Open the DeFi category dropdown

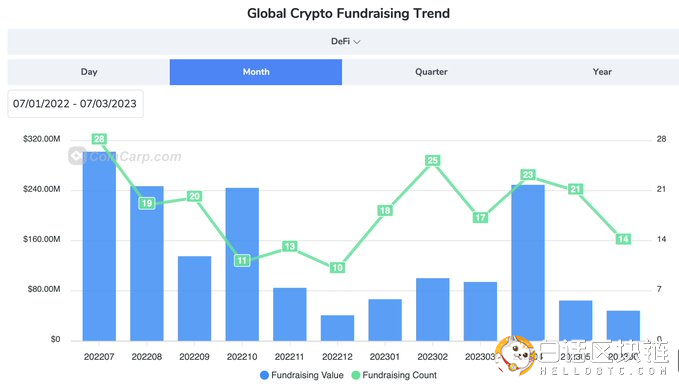(345, 42)
